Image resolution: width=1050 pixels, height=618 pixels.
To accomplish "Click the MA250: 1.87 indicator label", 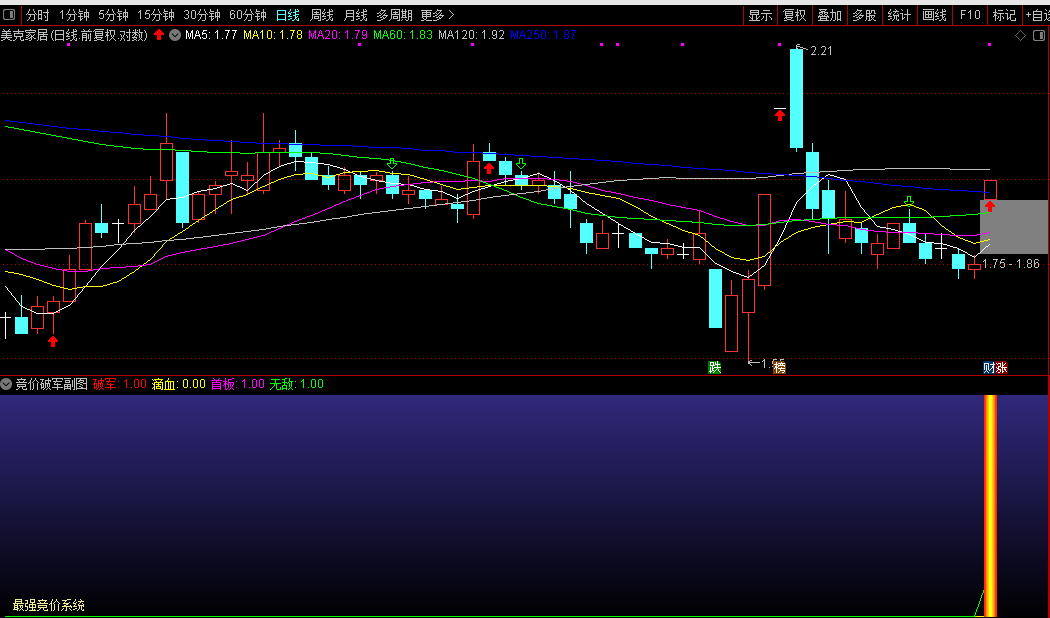I will click(x=543, y=35).
